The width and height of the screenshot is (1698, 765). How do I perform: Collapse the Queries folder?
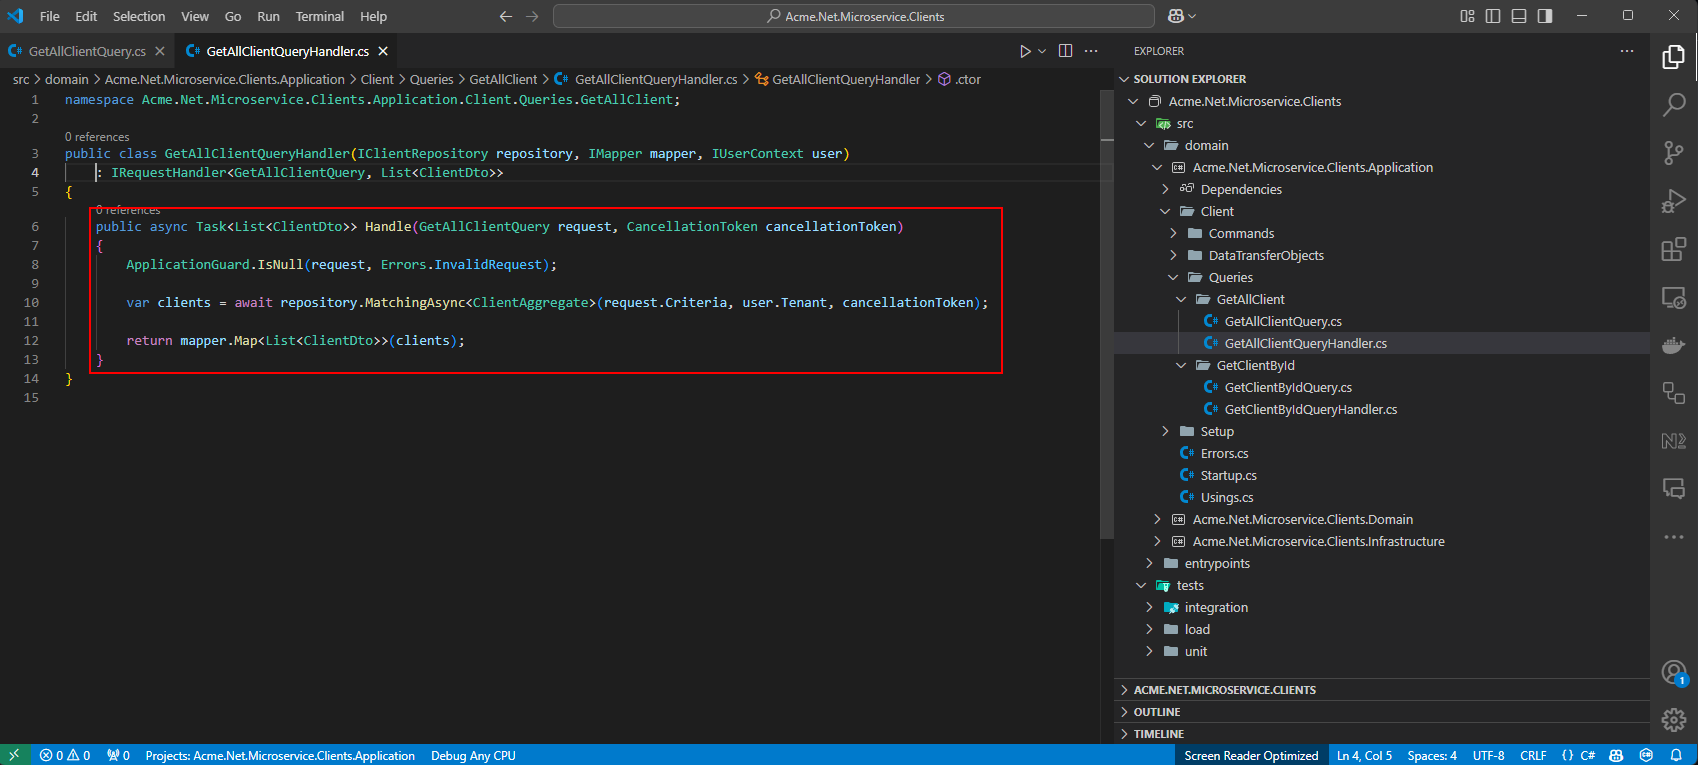pos(1173,277)
